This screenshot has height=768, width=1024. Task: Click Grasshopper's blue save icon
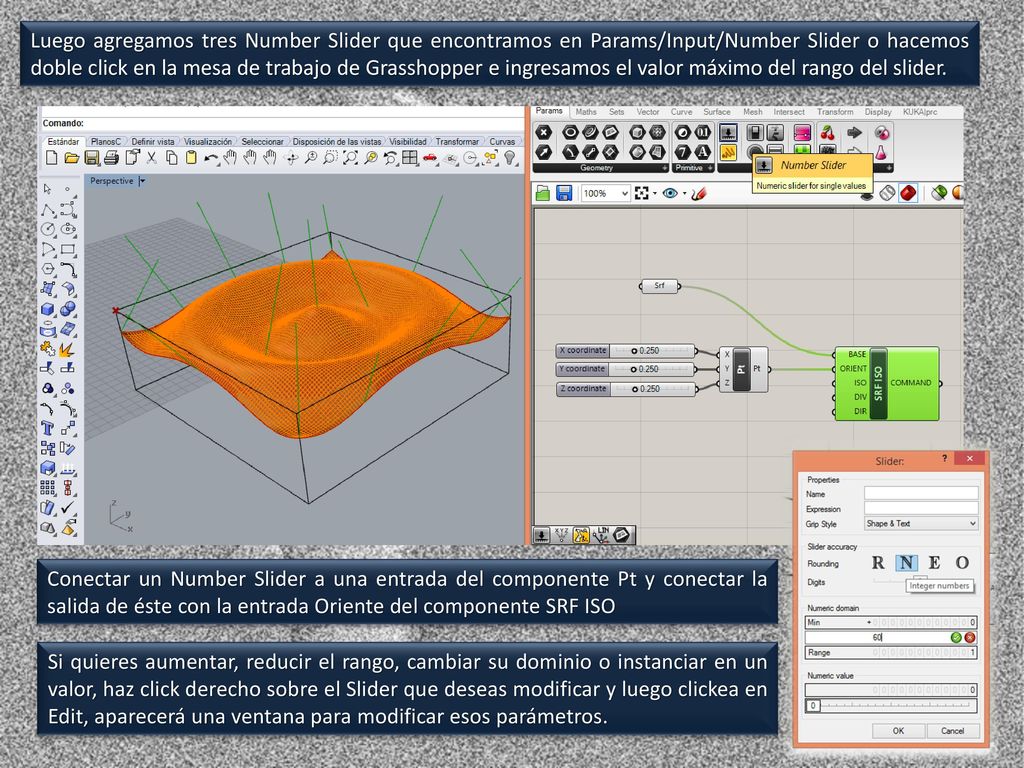tap(564, 193)
